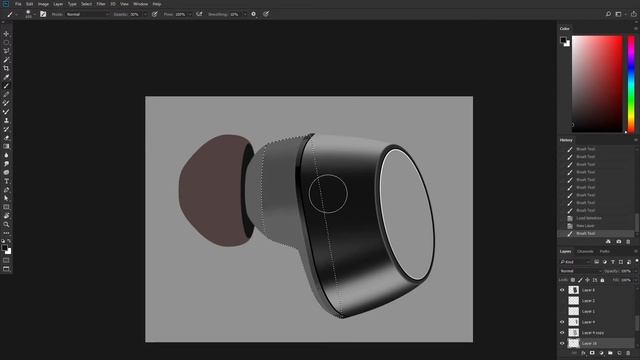This screenshot has height=360, width=640.
Task: Select the Hand tool
Action: point(6,216)
